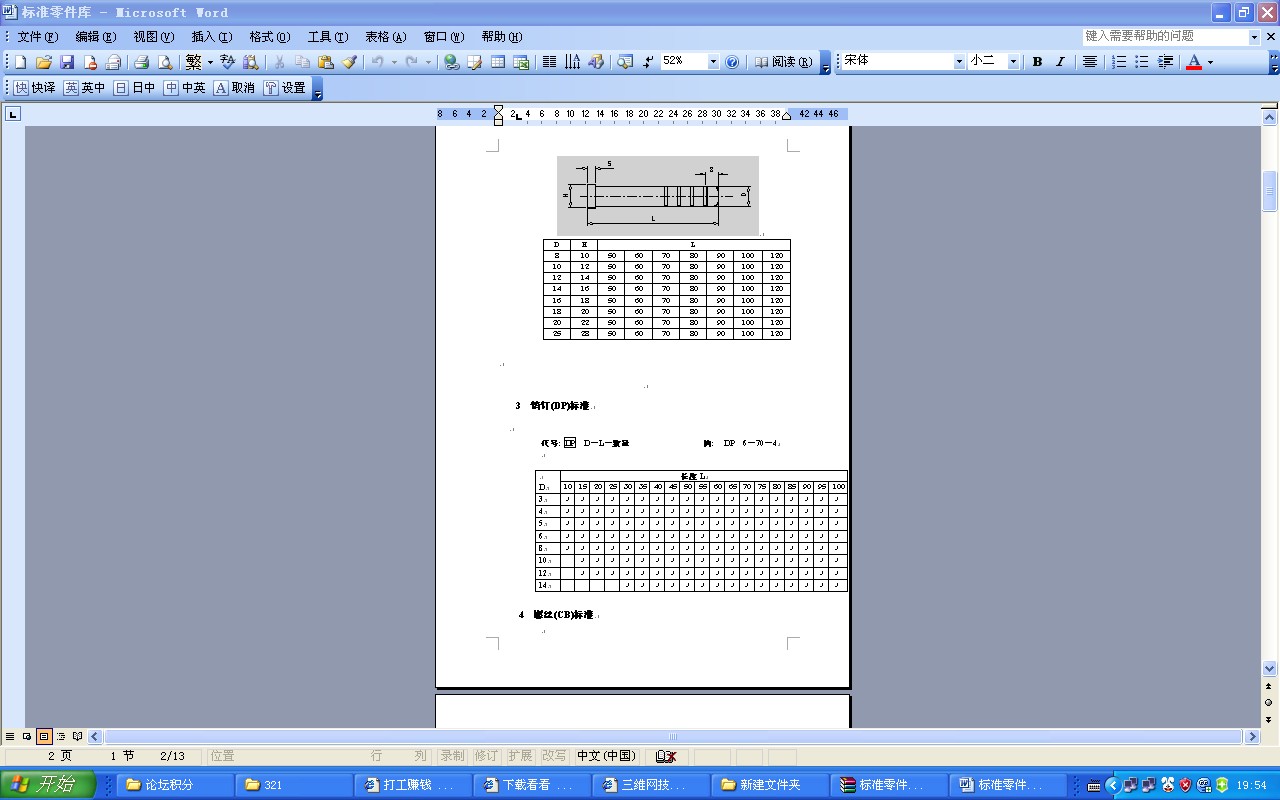Click the Insert Hyperlink globe icon
The image size is (1280, 800).
point(451,62)
